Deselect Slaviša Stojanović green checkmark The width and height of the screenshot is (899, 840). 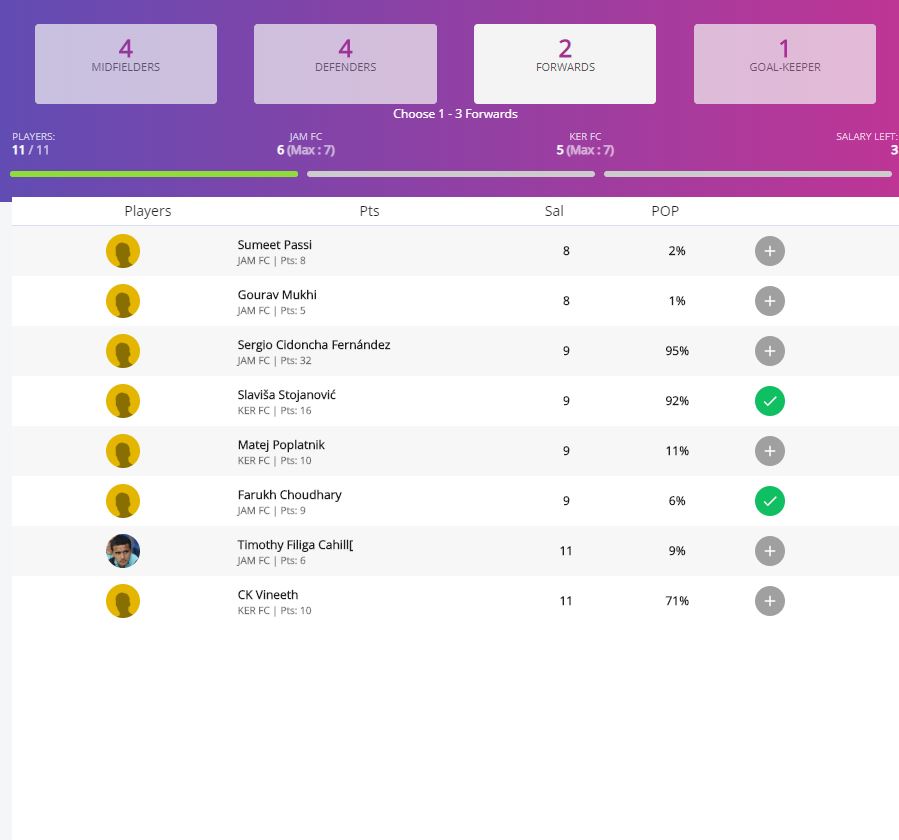point(769,401)
